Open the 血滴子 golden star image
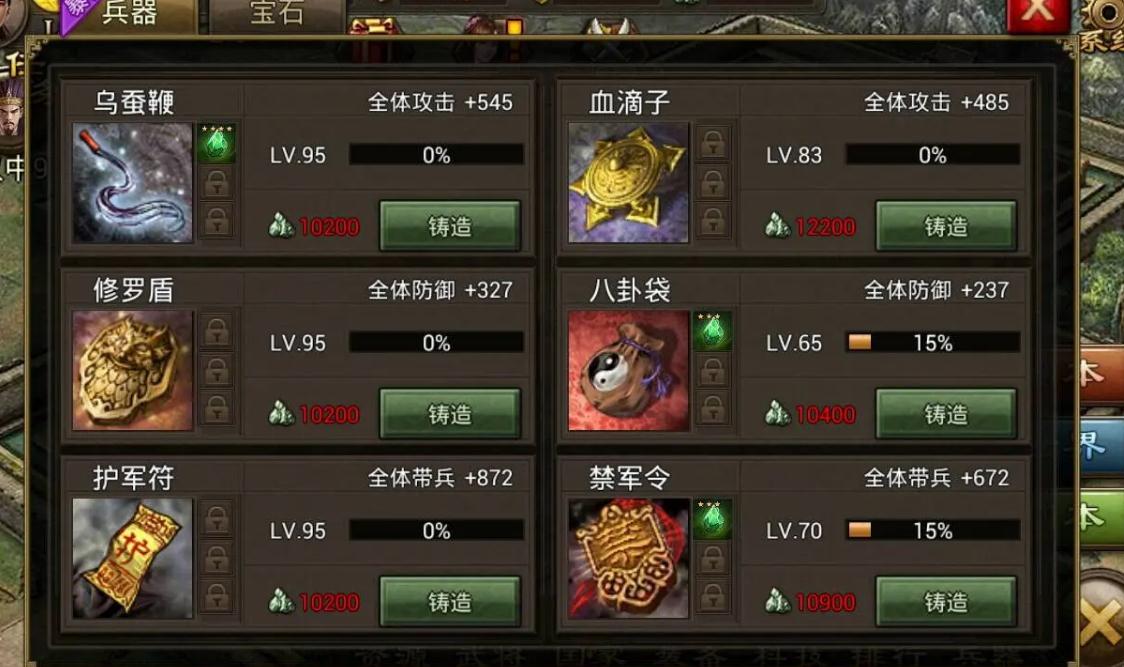The height and width of the screenshot is (667, 1124). [x=629, y=183]
